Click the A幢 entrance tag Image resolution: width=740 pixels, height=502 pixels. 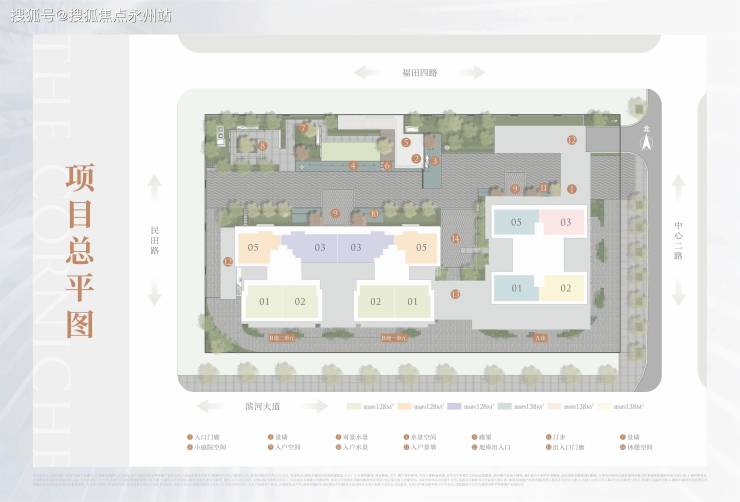pyautogui.click(x=540, y=338)
